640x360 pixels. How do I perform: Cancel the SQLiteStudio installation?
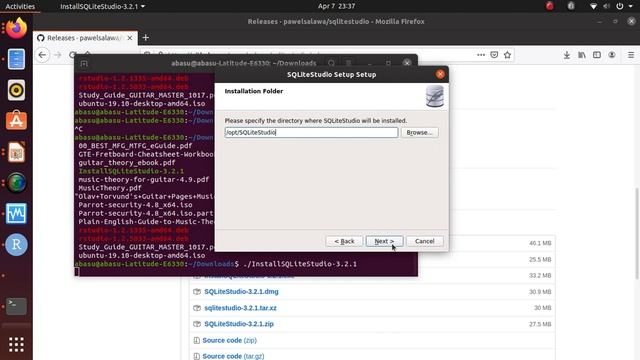click(x=424, y=241)
